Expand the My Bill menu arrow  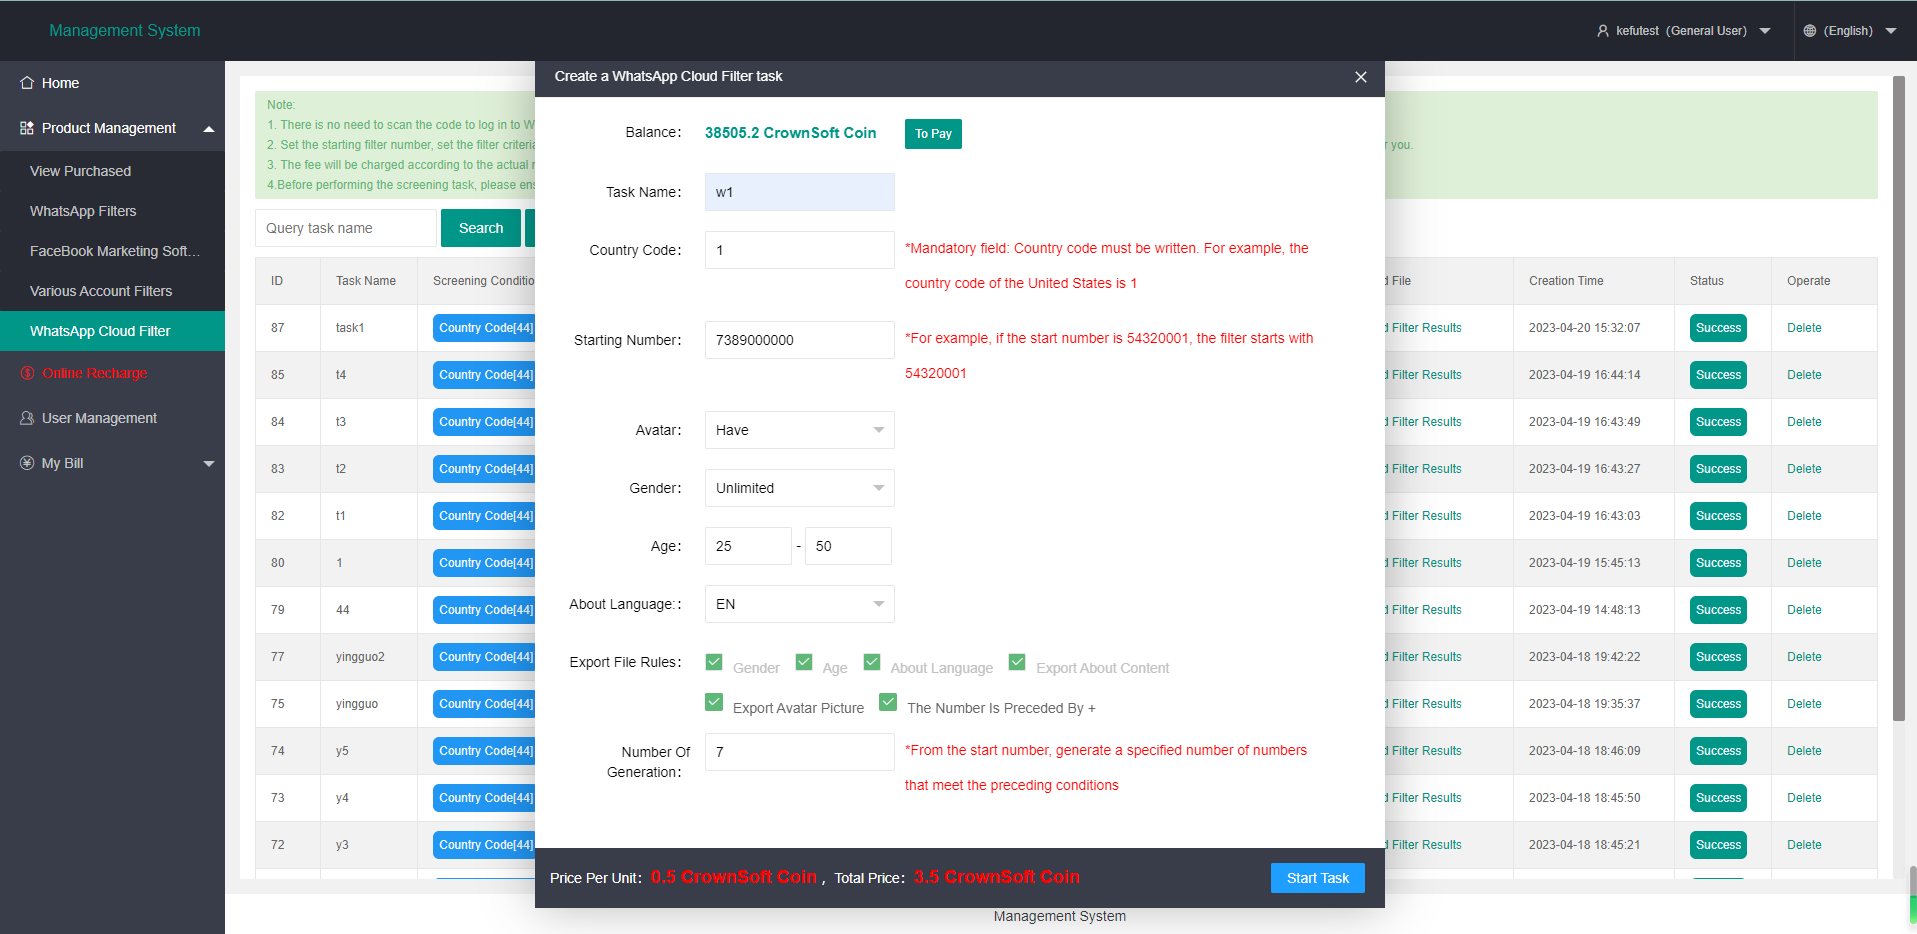pos(209,464)
